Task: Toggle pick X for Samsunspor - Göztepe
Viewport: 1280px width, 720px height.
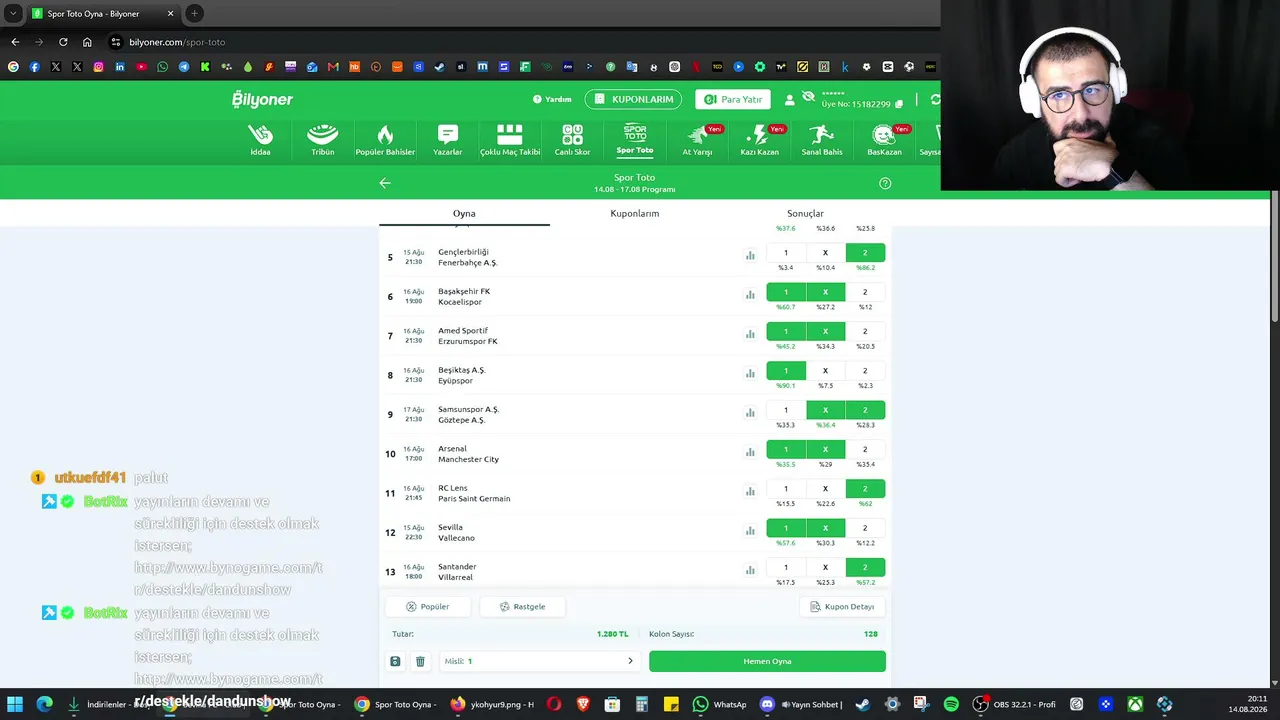Action: [825, 410]
